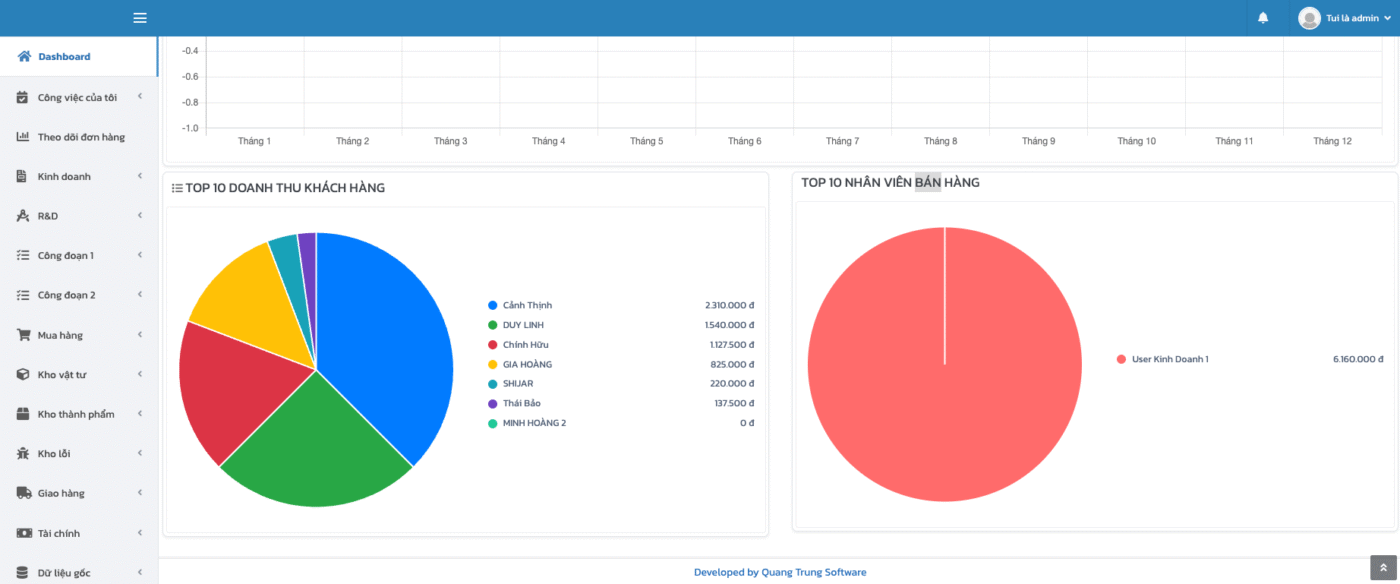The image size is (1400, 584).
Task: Click the Quang Trung Software link
Action: pyautogui.click(x=813, y=572)
